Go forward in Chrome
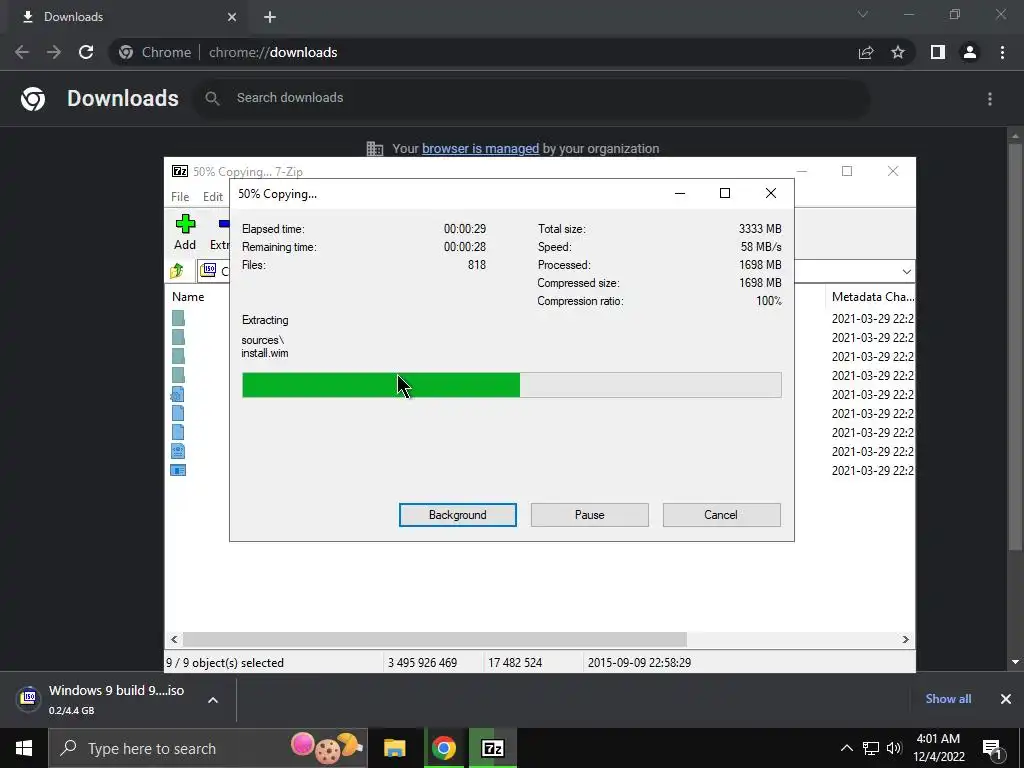Viewport: 1024px width, 768px height. (x=54, y=52)
